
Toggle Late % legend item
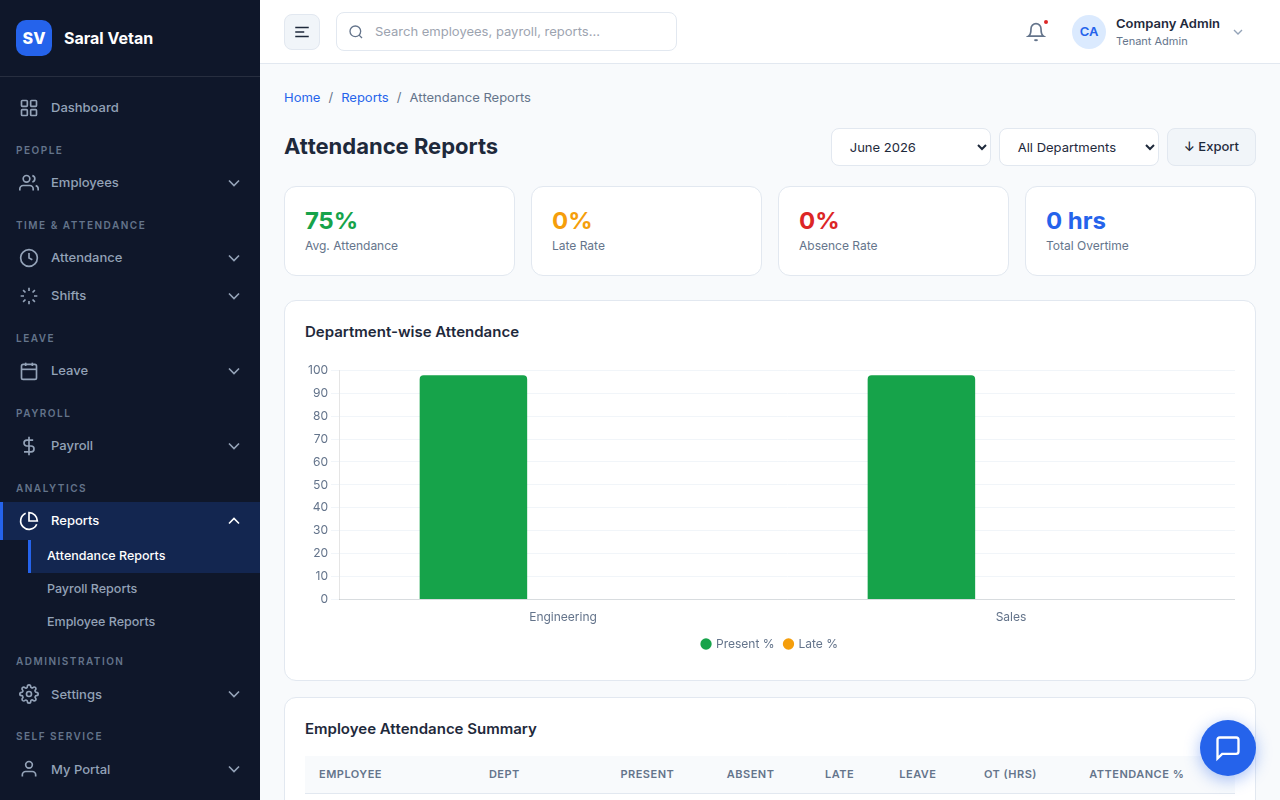click(x=810, y=644)
